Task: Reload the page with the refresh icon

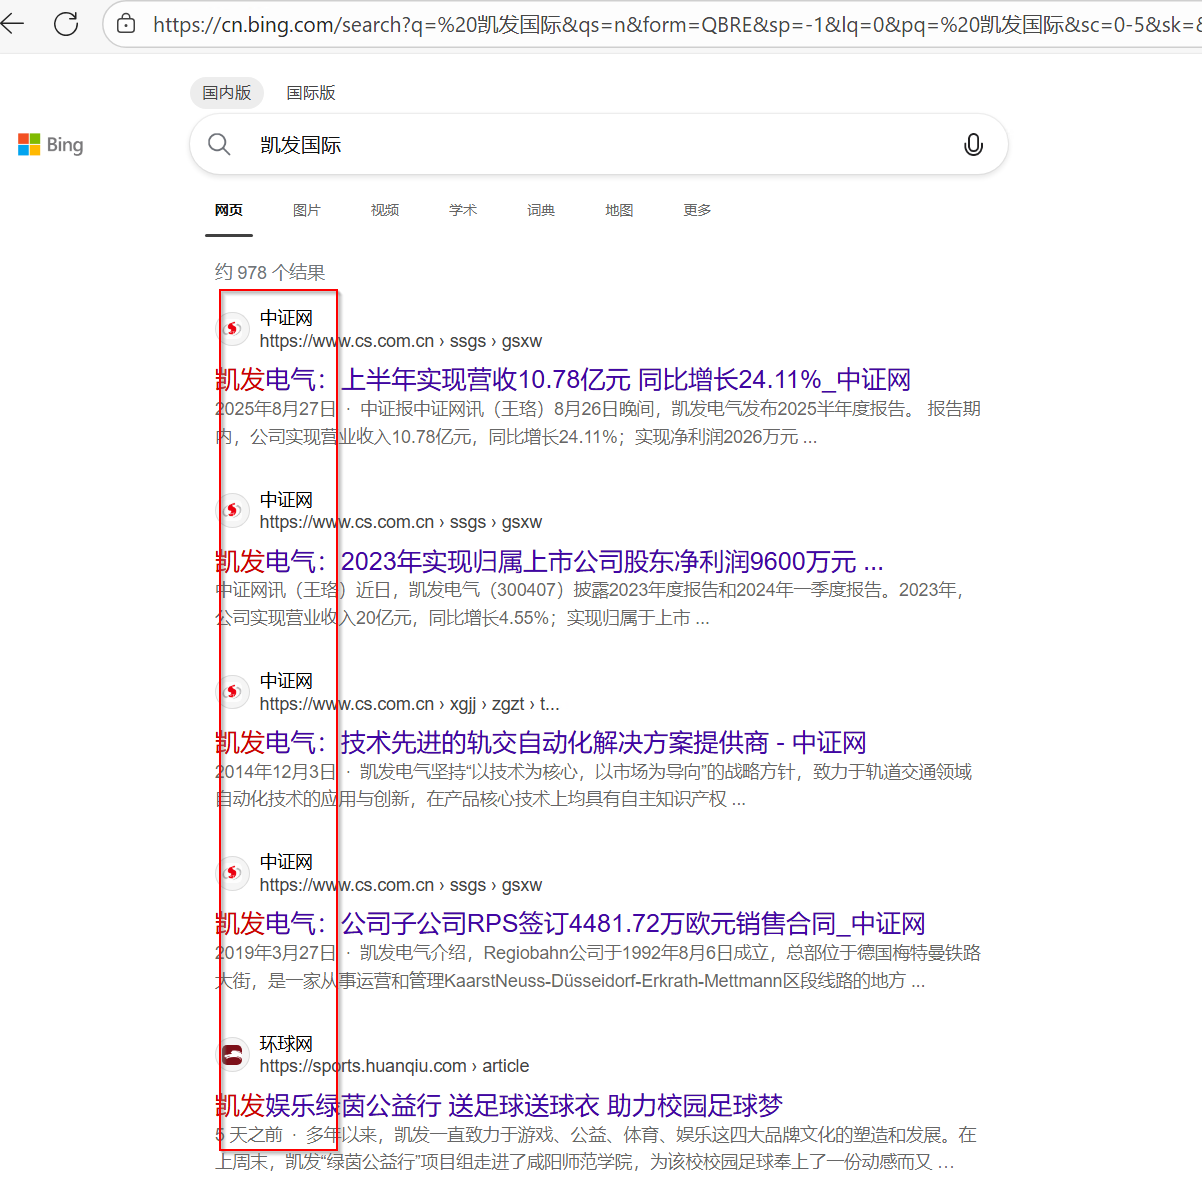Action: (x=66, y=23)
